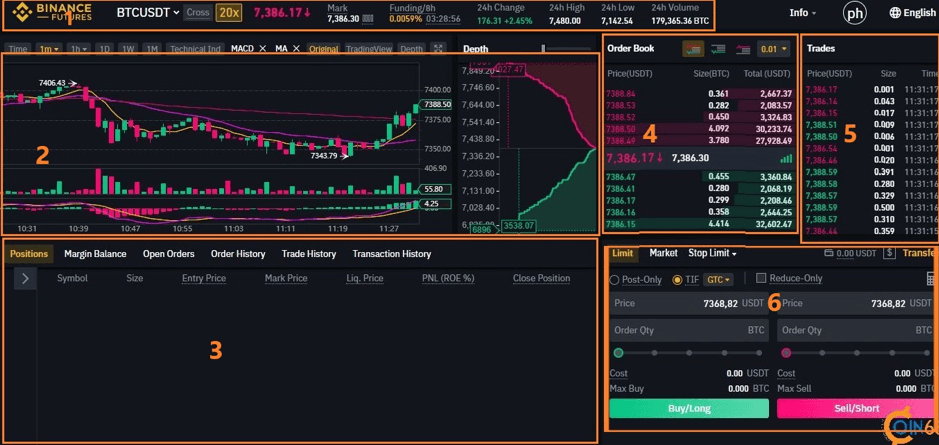
Task: Adjust the 20x leverage button
Action: coord(228,13)
